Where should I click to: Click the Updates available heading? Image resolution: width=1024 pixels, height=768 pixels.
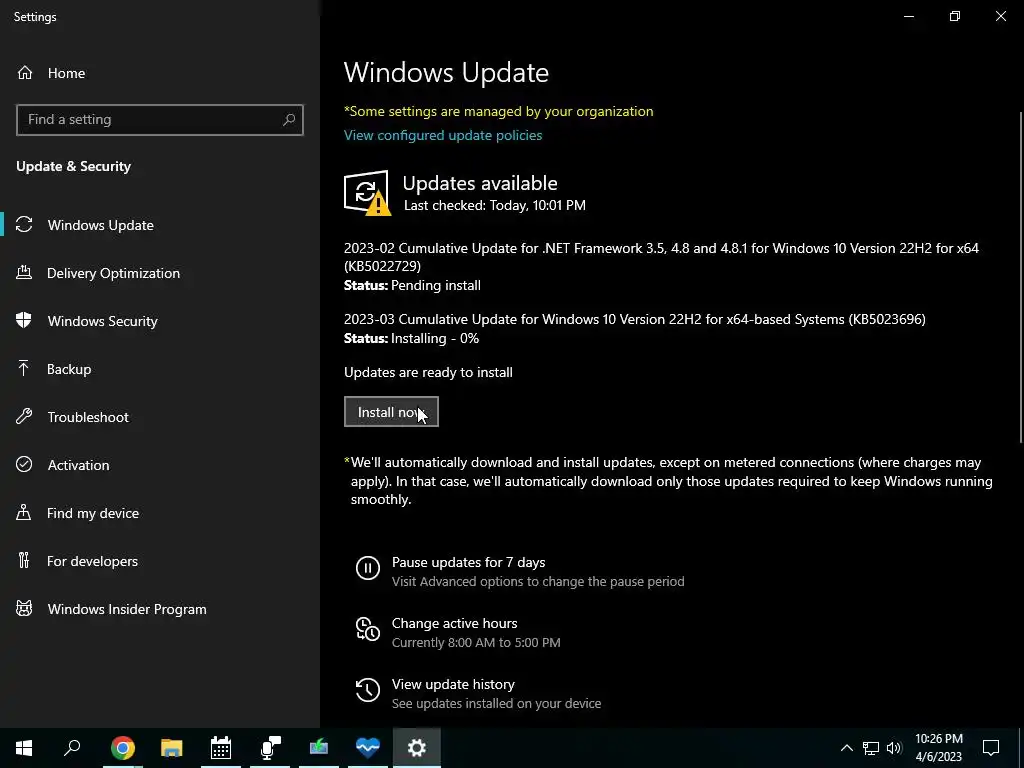pos(480,183)
